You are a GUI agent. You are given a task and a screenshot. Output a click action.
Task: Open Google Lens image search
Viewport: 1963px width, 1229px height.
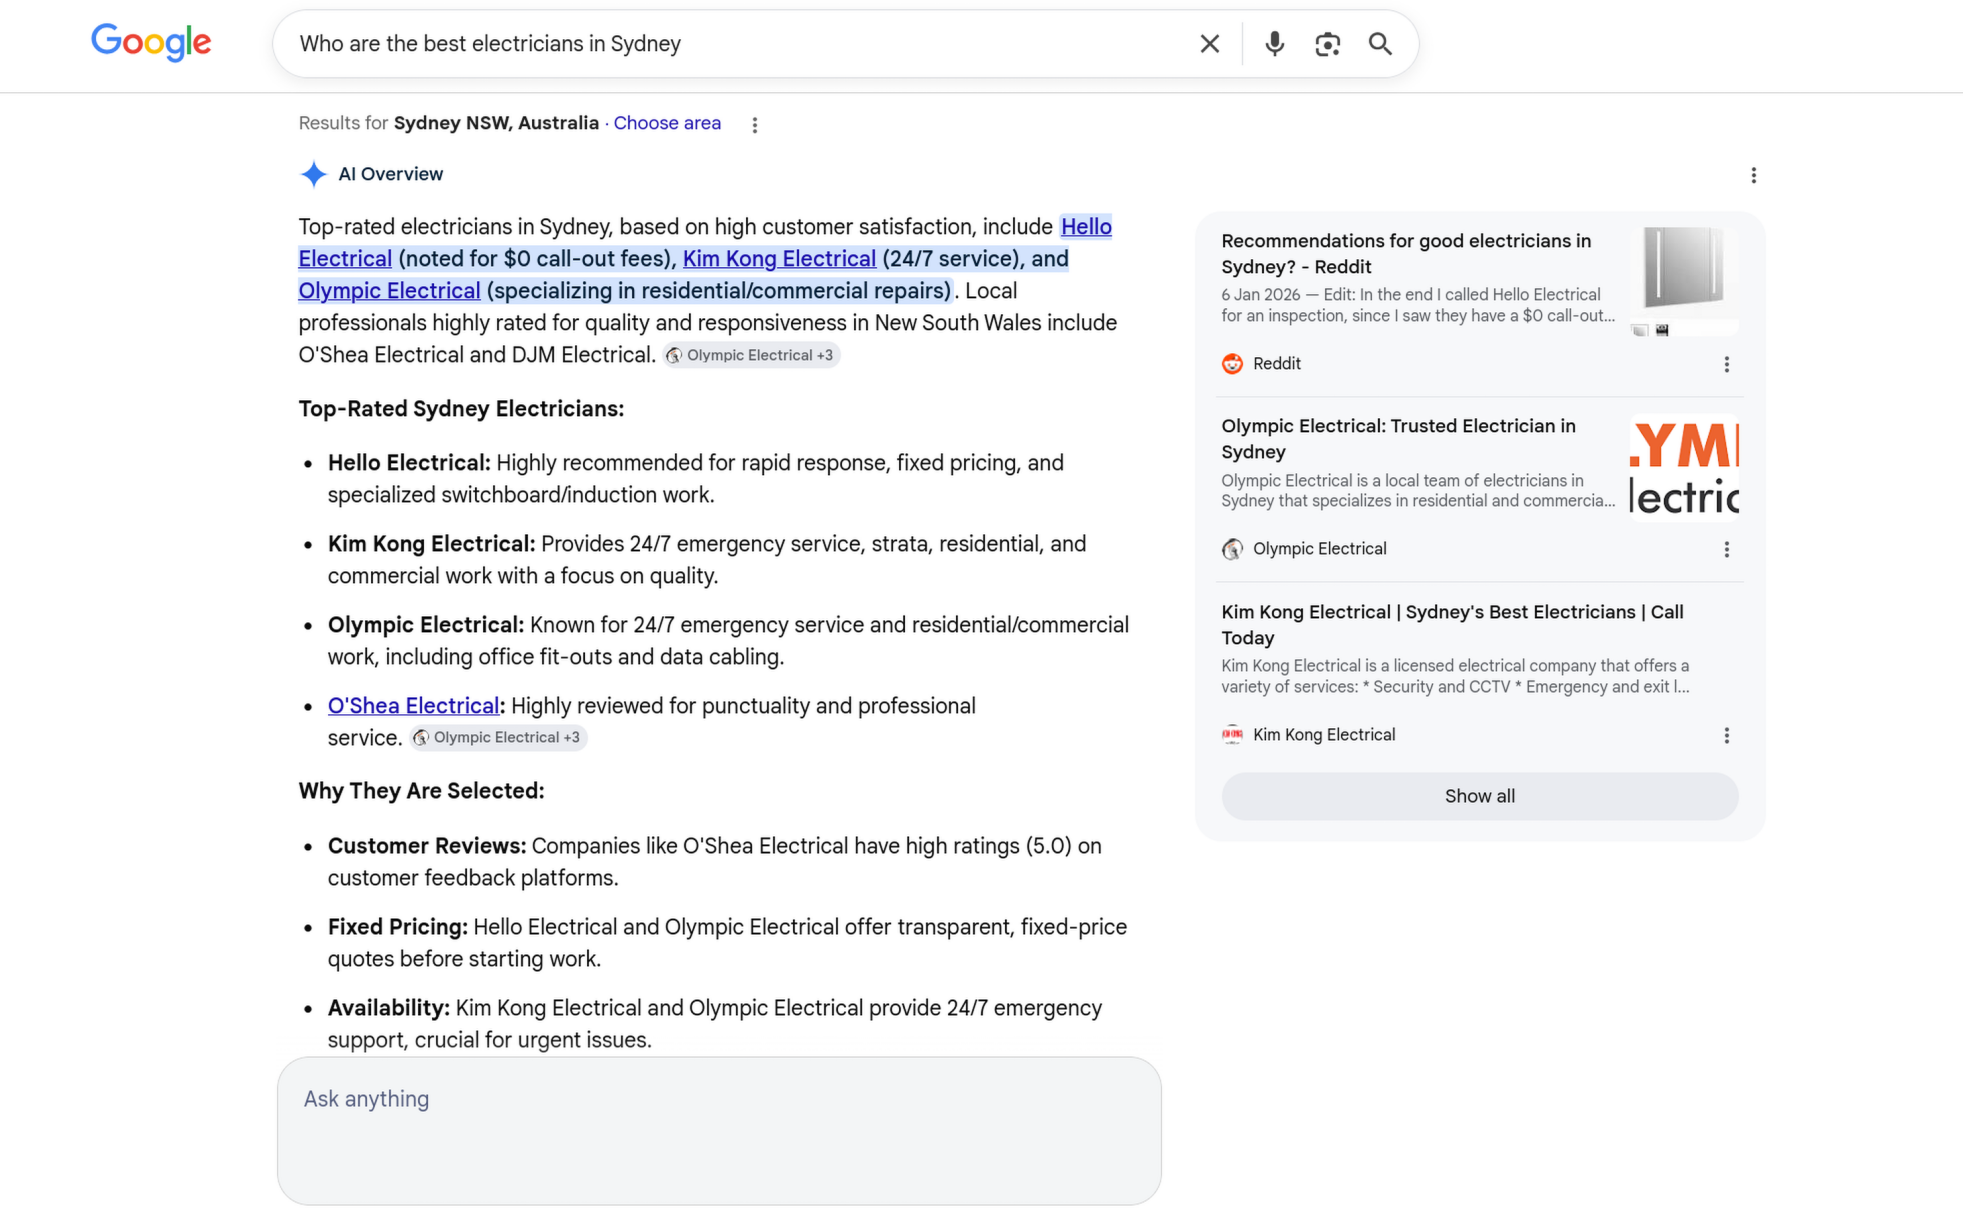(1327, 44)
